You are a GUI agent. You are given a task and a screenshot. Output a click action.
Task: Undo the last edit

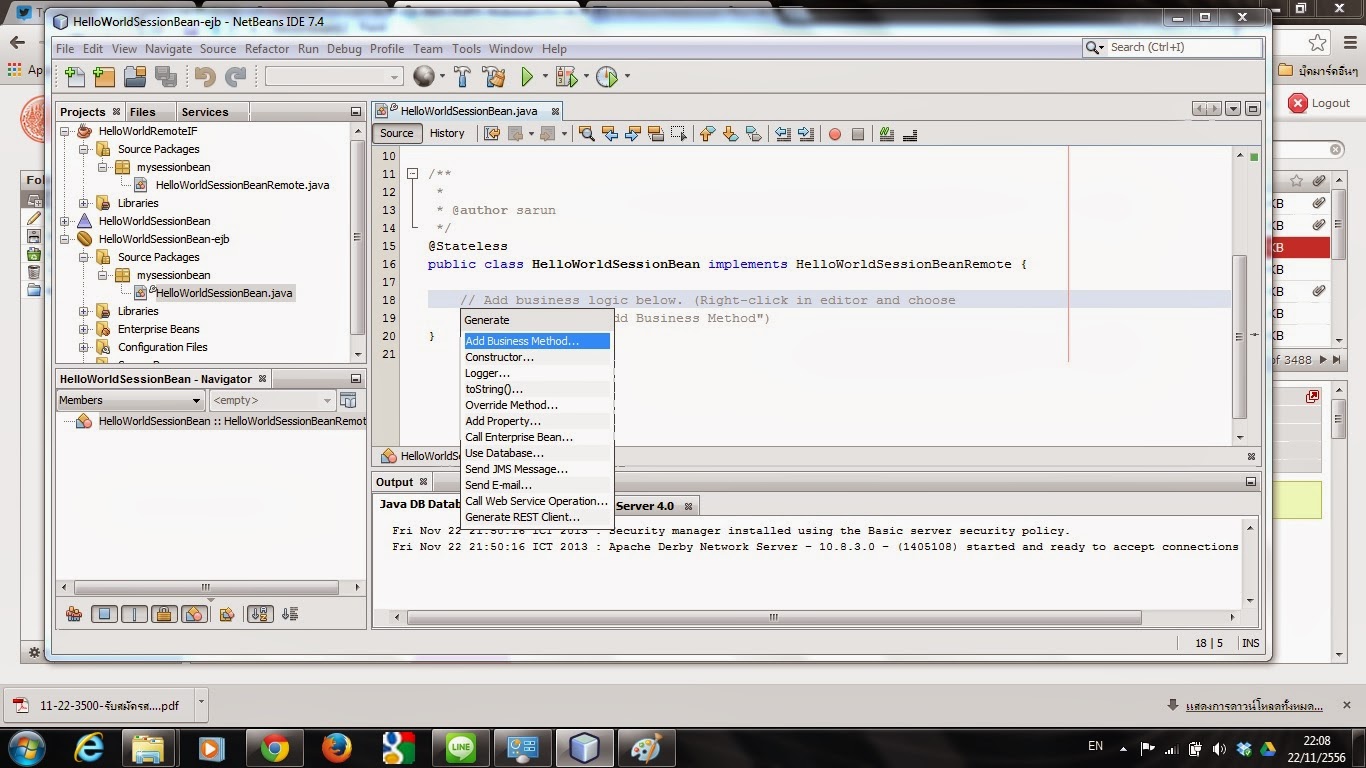(204, 76)
